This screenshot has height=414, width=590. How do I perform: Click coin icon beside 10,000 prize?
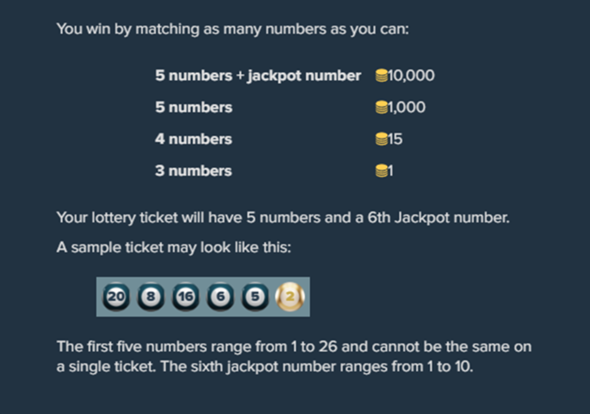(381, 76)
